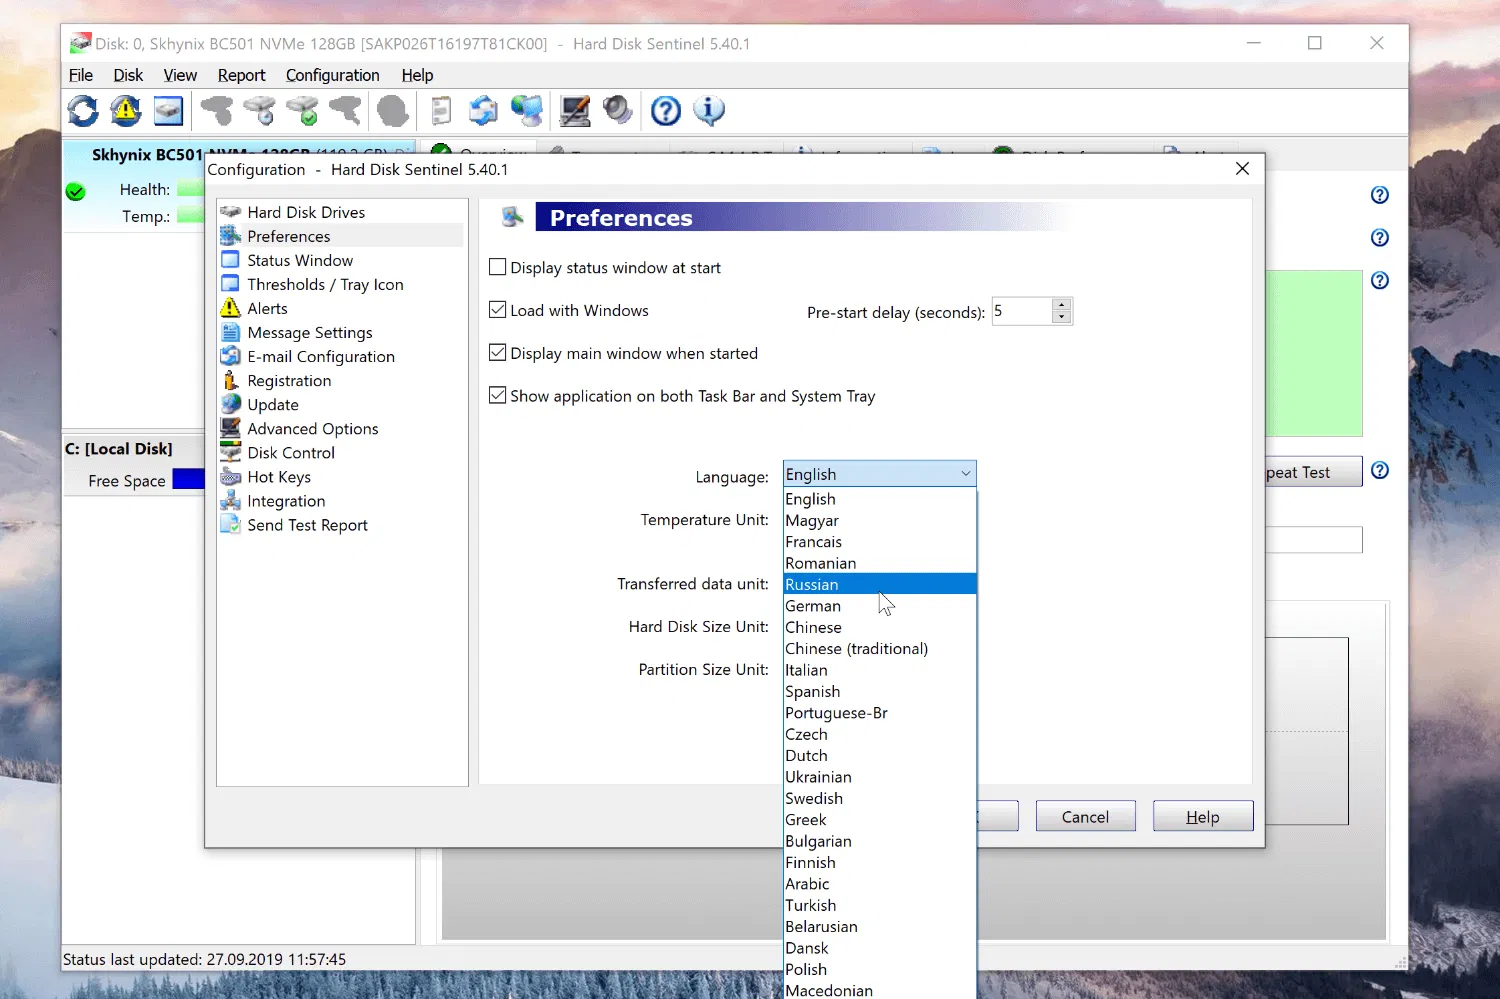Open the warning analysis toolbar icon
This screenshot has width=1500, height=999.
point(124,110)
